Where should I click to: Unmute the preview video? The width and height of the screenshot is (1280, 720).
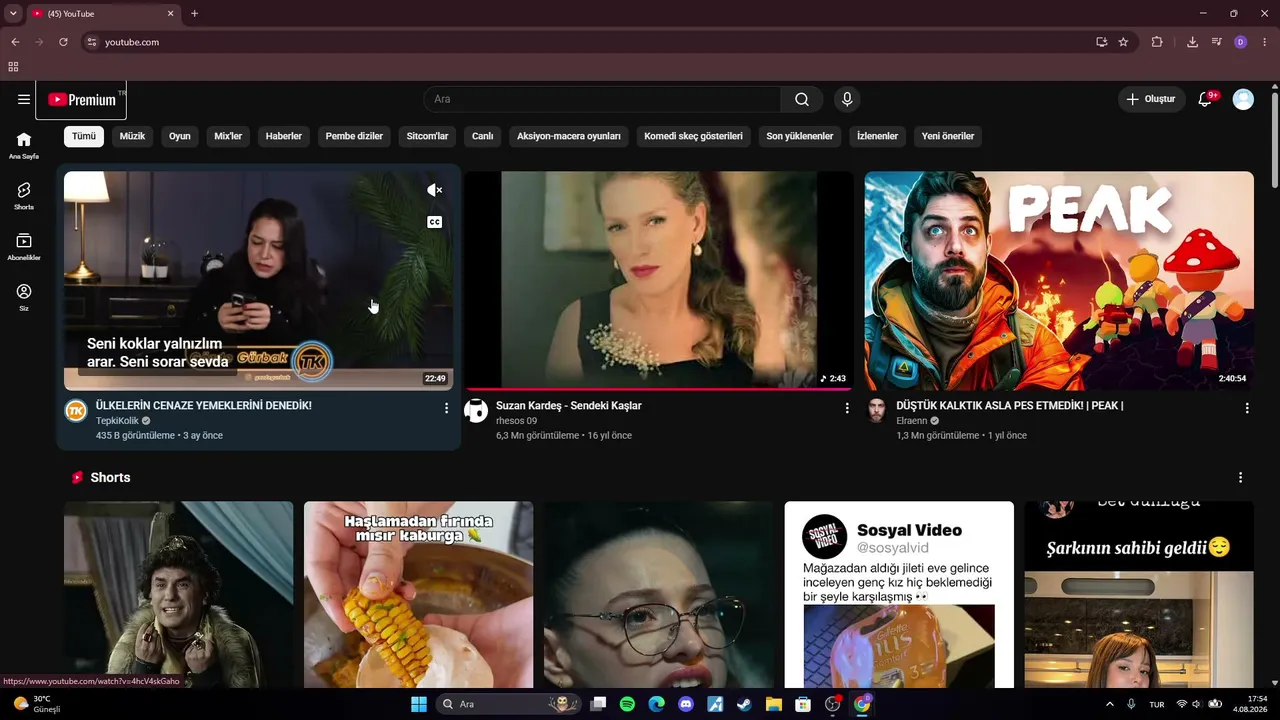[x=434, y=190]
